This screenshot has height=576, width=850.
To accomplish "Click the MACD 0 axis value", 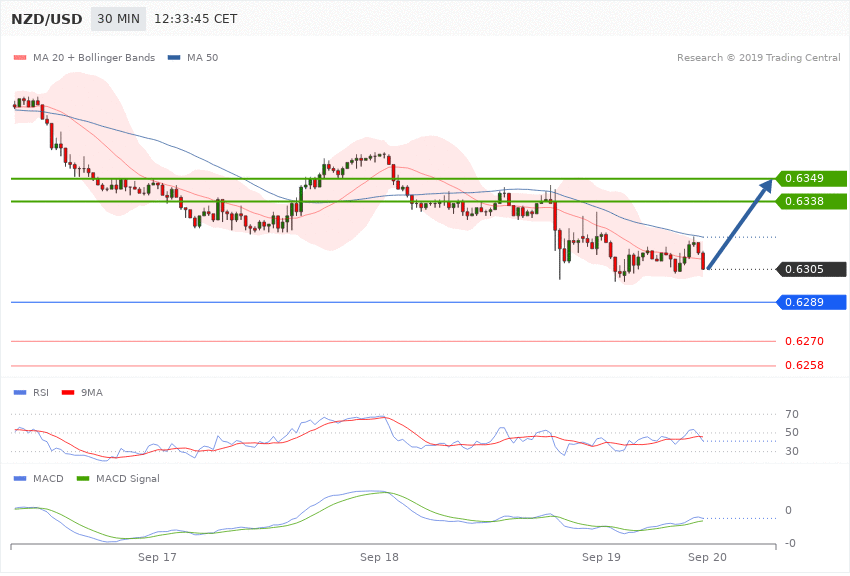I will click(x=788, y=510).
